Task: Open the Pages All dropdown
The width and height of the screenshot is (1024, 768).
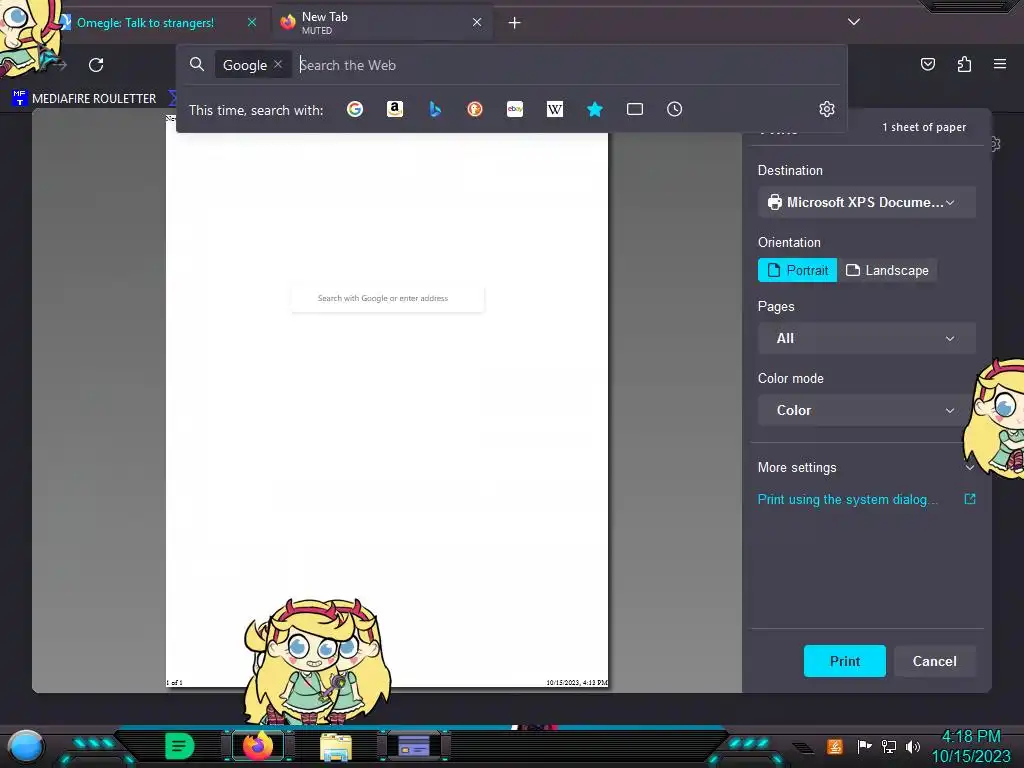Action: tap(867, 338)
